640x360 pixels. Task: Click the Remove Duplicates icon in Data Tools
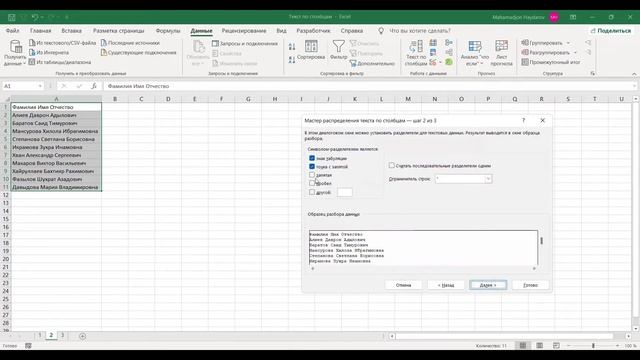click(x=433, y=52)
